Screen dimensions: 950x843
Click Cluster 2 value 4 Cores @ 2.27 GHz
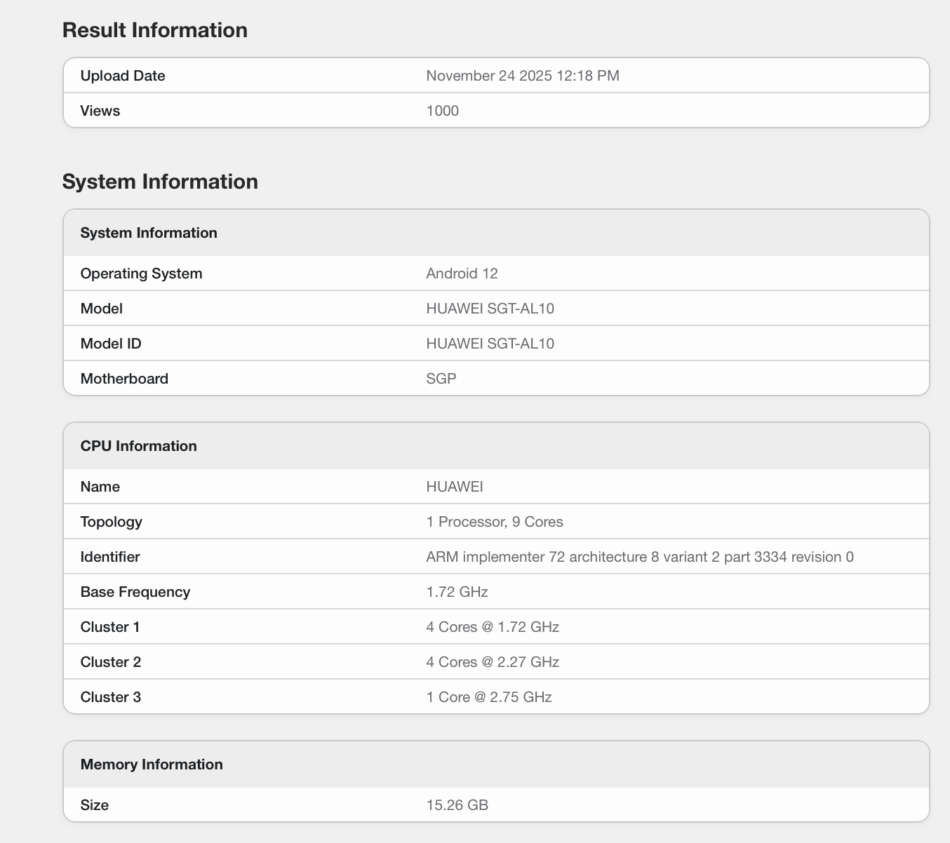coord(492,662)
